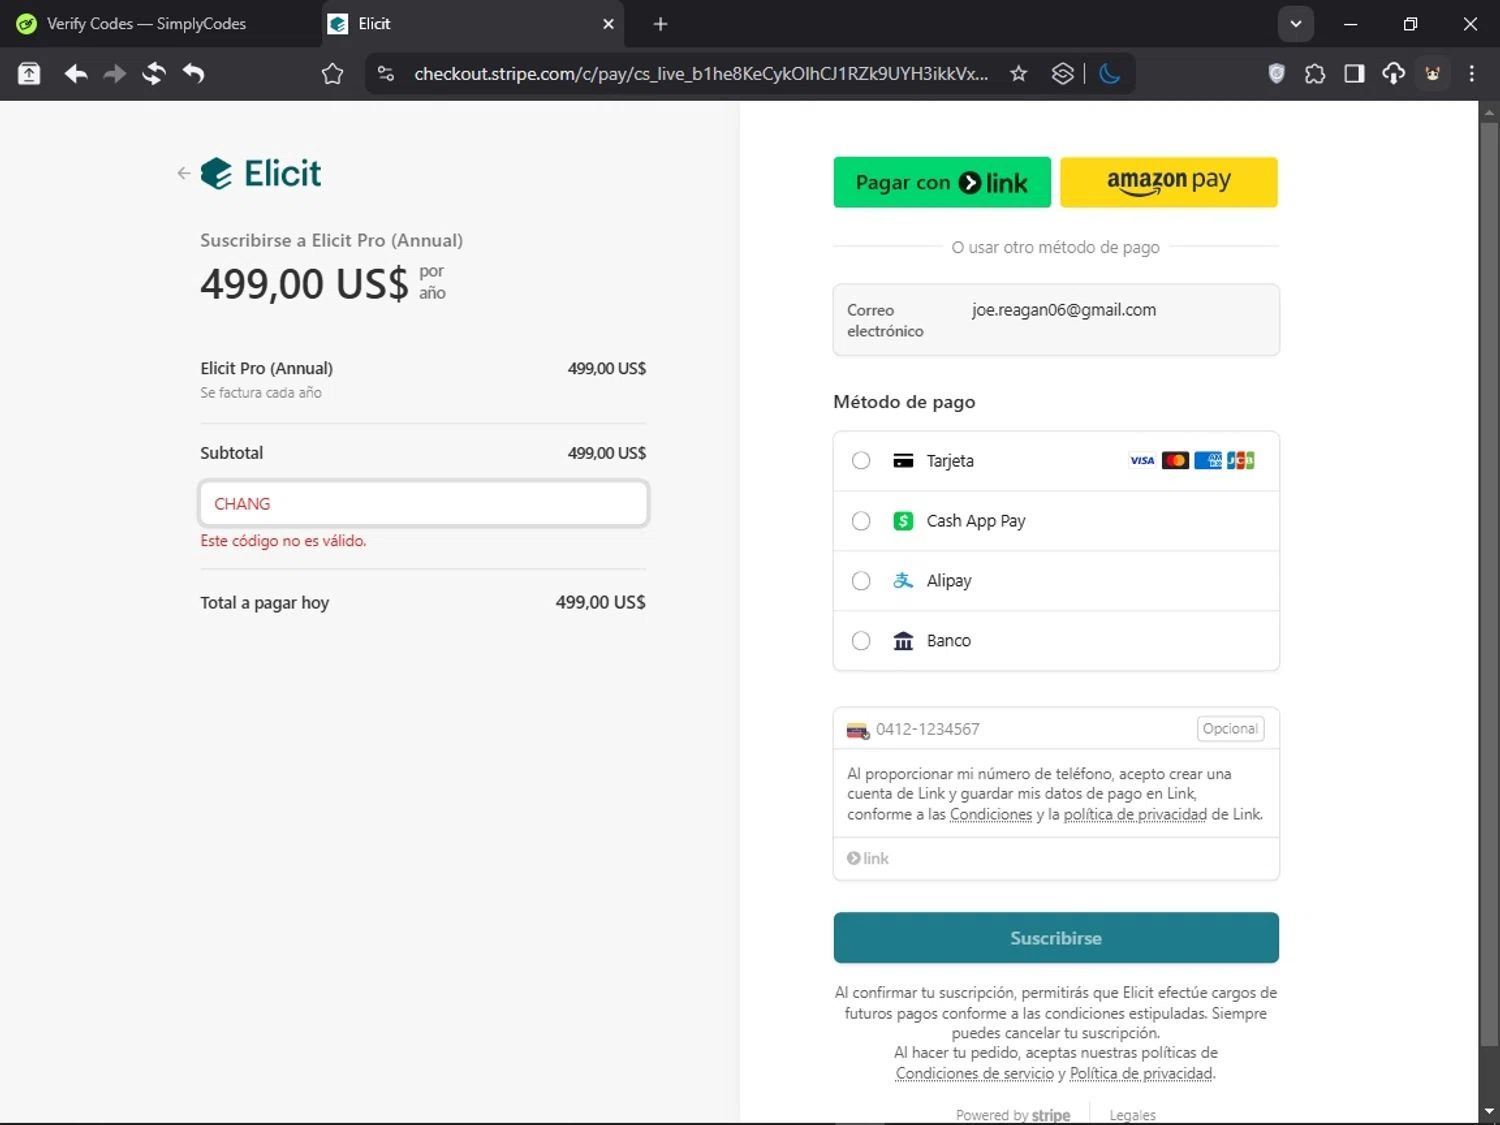
Task: Click the email field joe.reagan06@gmail.com
Action: [1056, 320]
